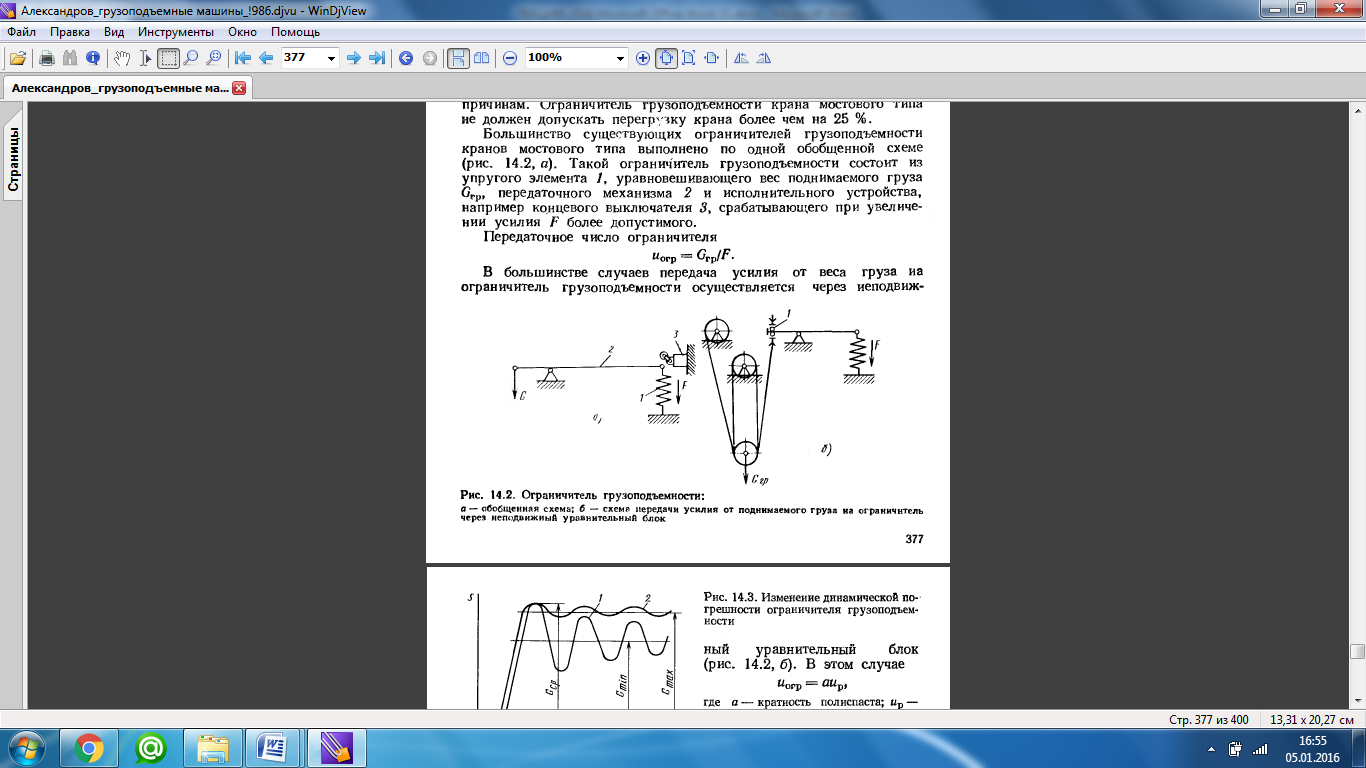This screenshot has width=1366, height=768.
Task: Select the Hand drag tool
Action: (122, 58)
